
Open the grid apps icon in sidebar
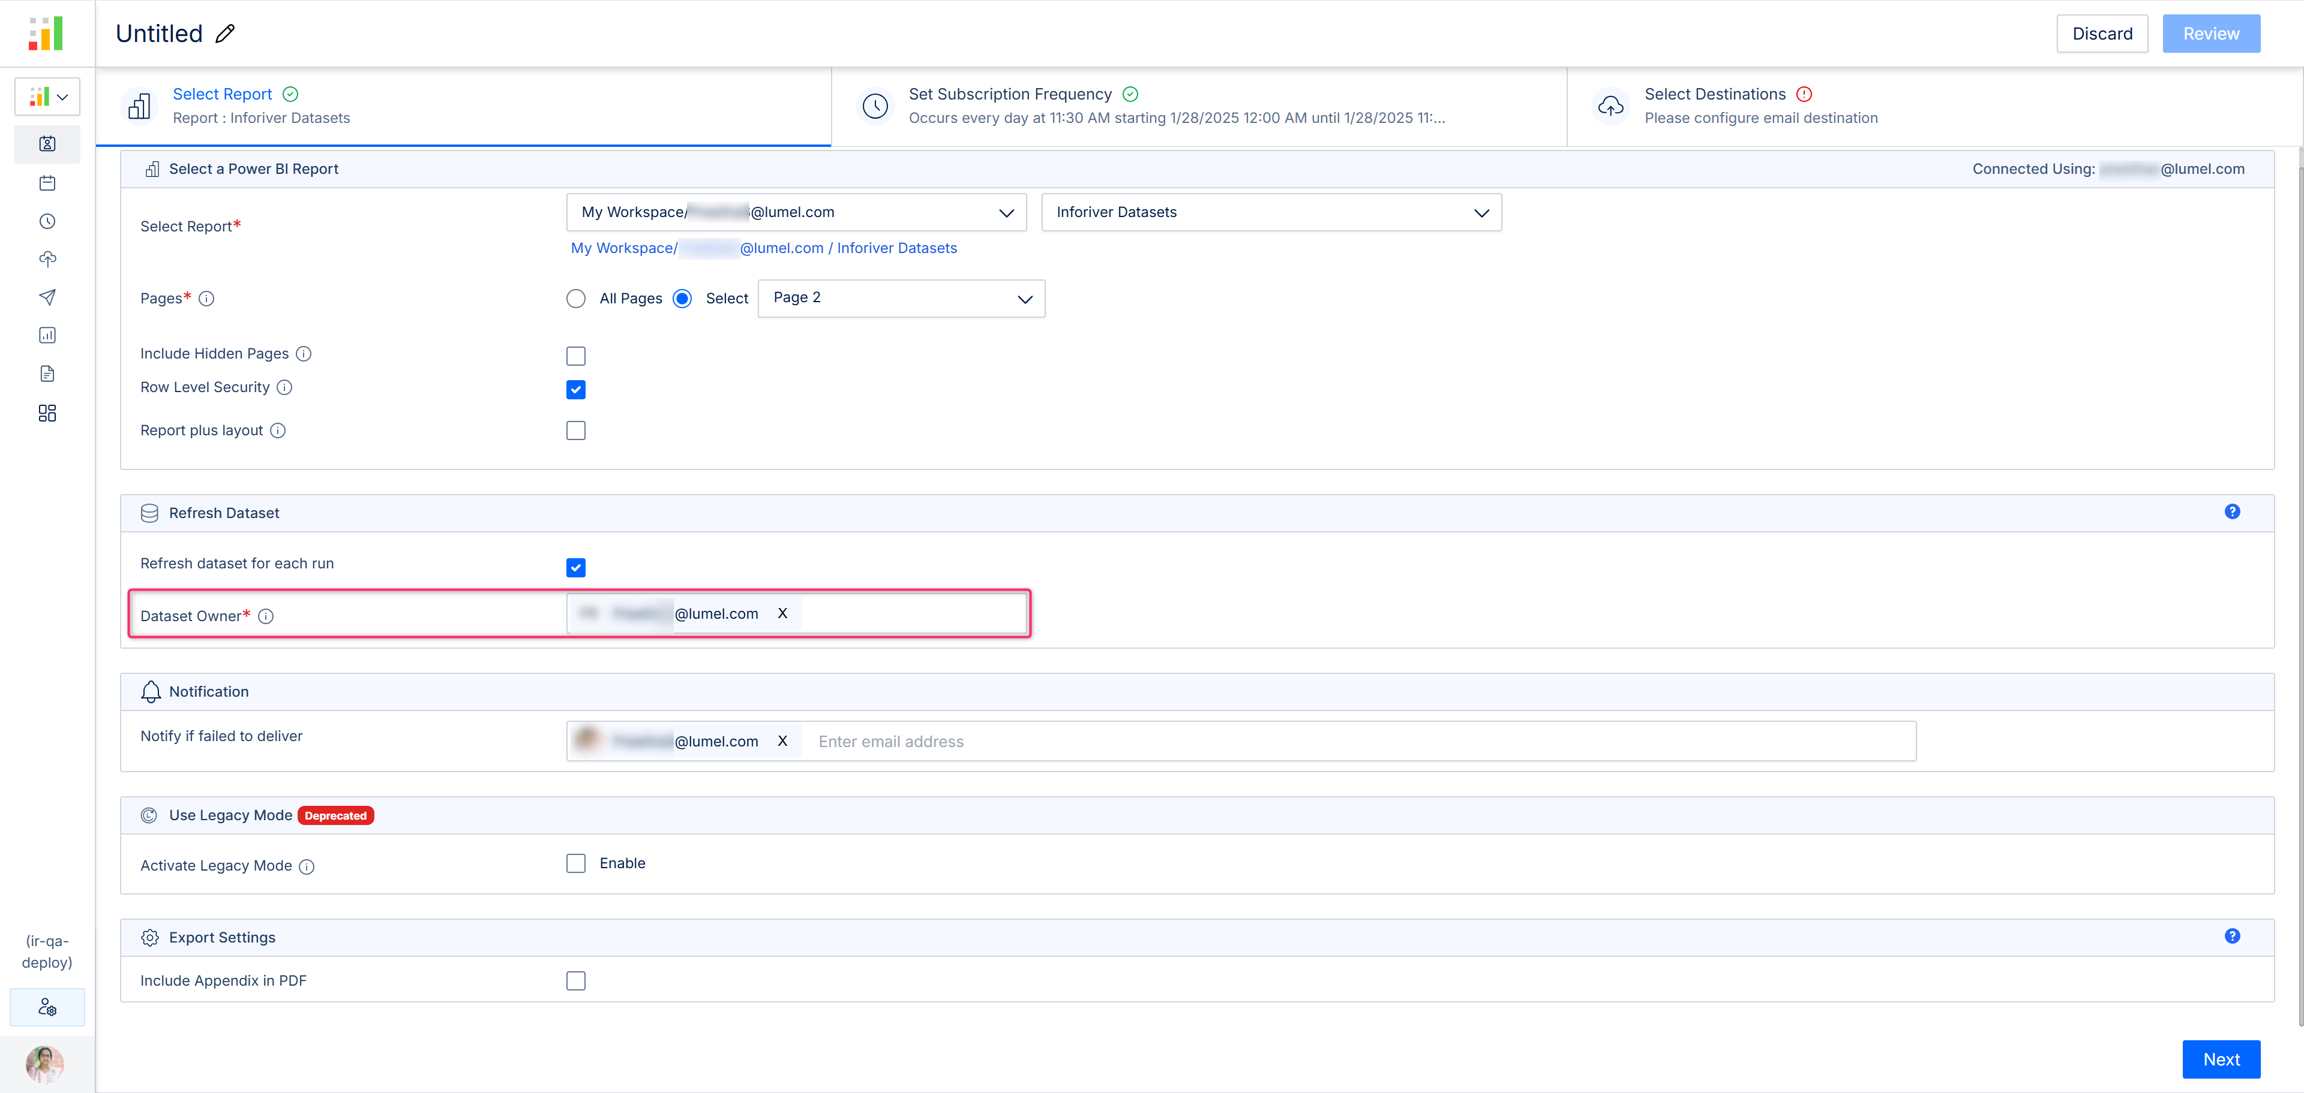click(x=47, y=413)
